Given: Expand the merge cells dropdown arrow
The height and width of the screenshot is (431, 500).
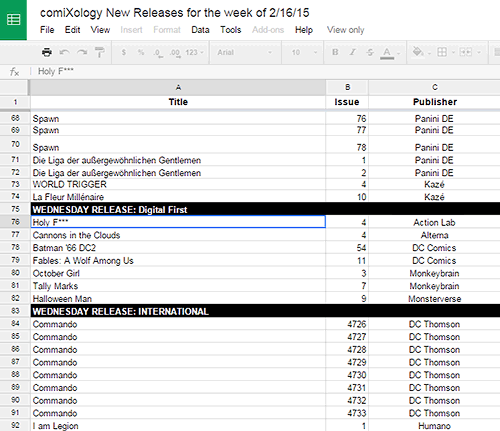Looking at the screenshot, I should click(x=479, y=53).
